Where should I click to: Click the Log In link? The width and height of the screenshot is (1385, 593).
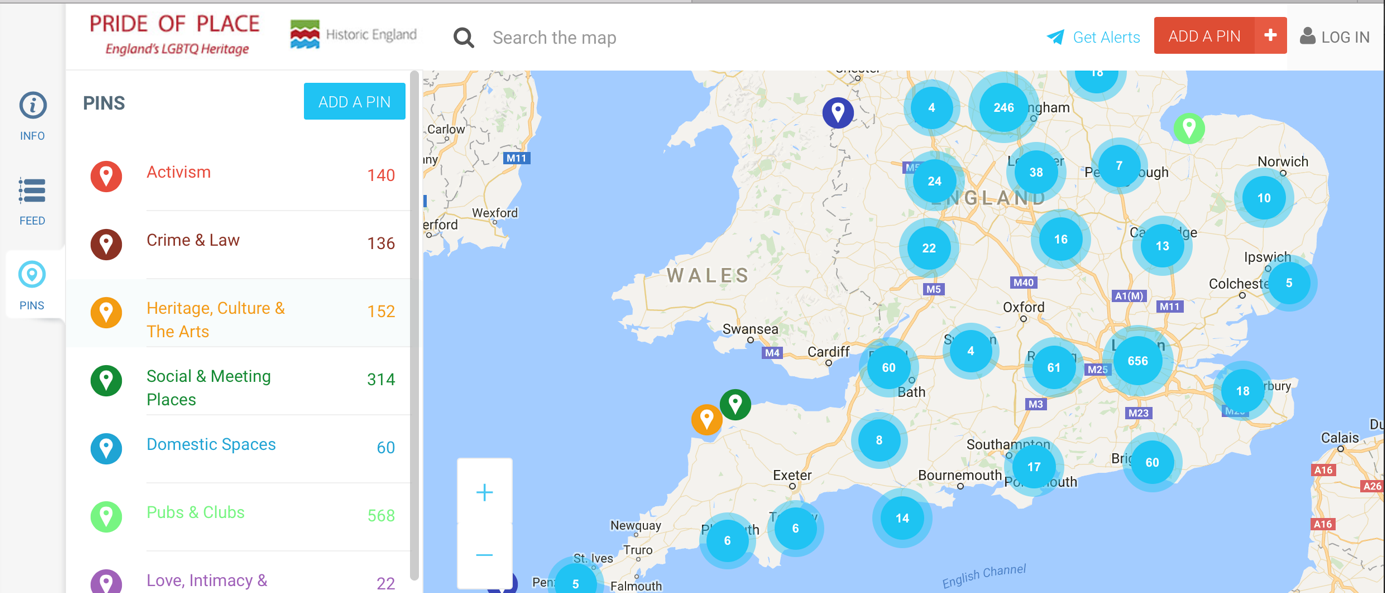[x=1334, y=37]
